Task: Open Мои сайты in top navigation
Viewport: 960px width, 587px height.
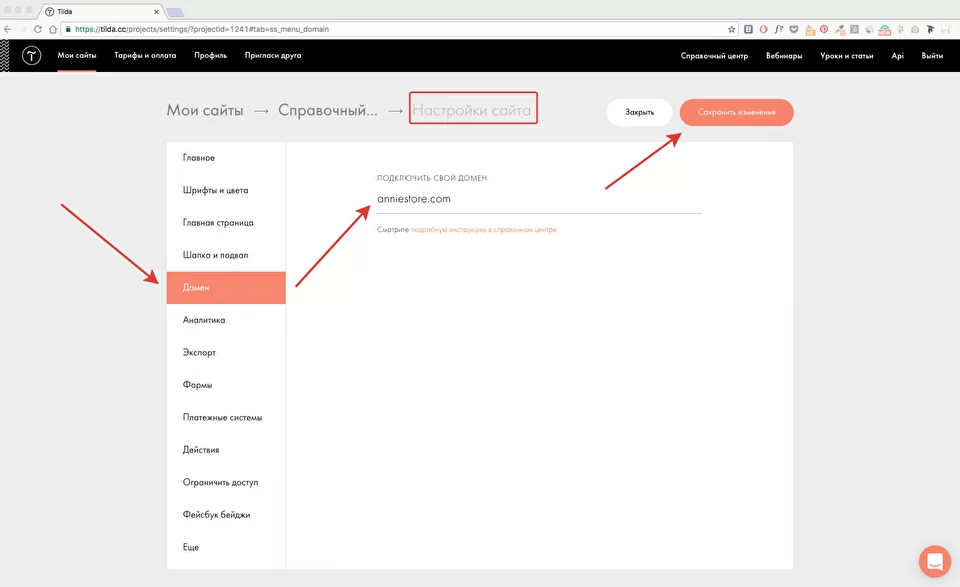Action: [x=77, y=55]
